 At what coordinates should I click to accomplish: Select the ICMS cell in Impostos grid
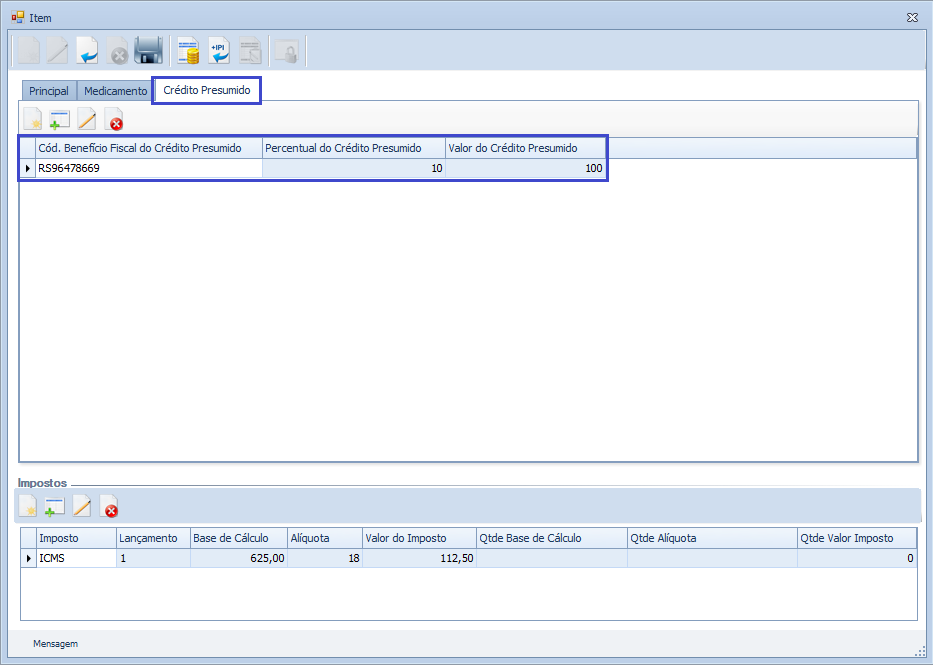click(x=75, y=559)
